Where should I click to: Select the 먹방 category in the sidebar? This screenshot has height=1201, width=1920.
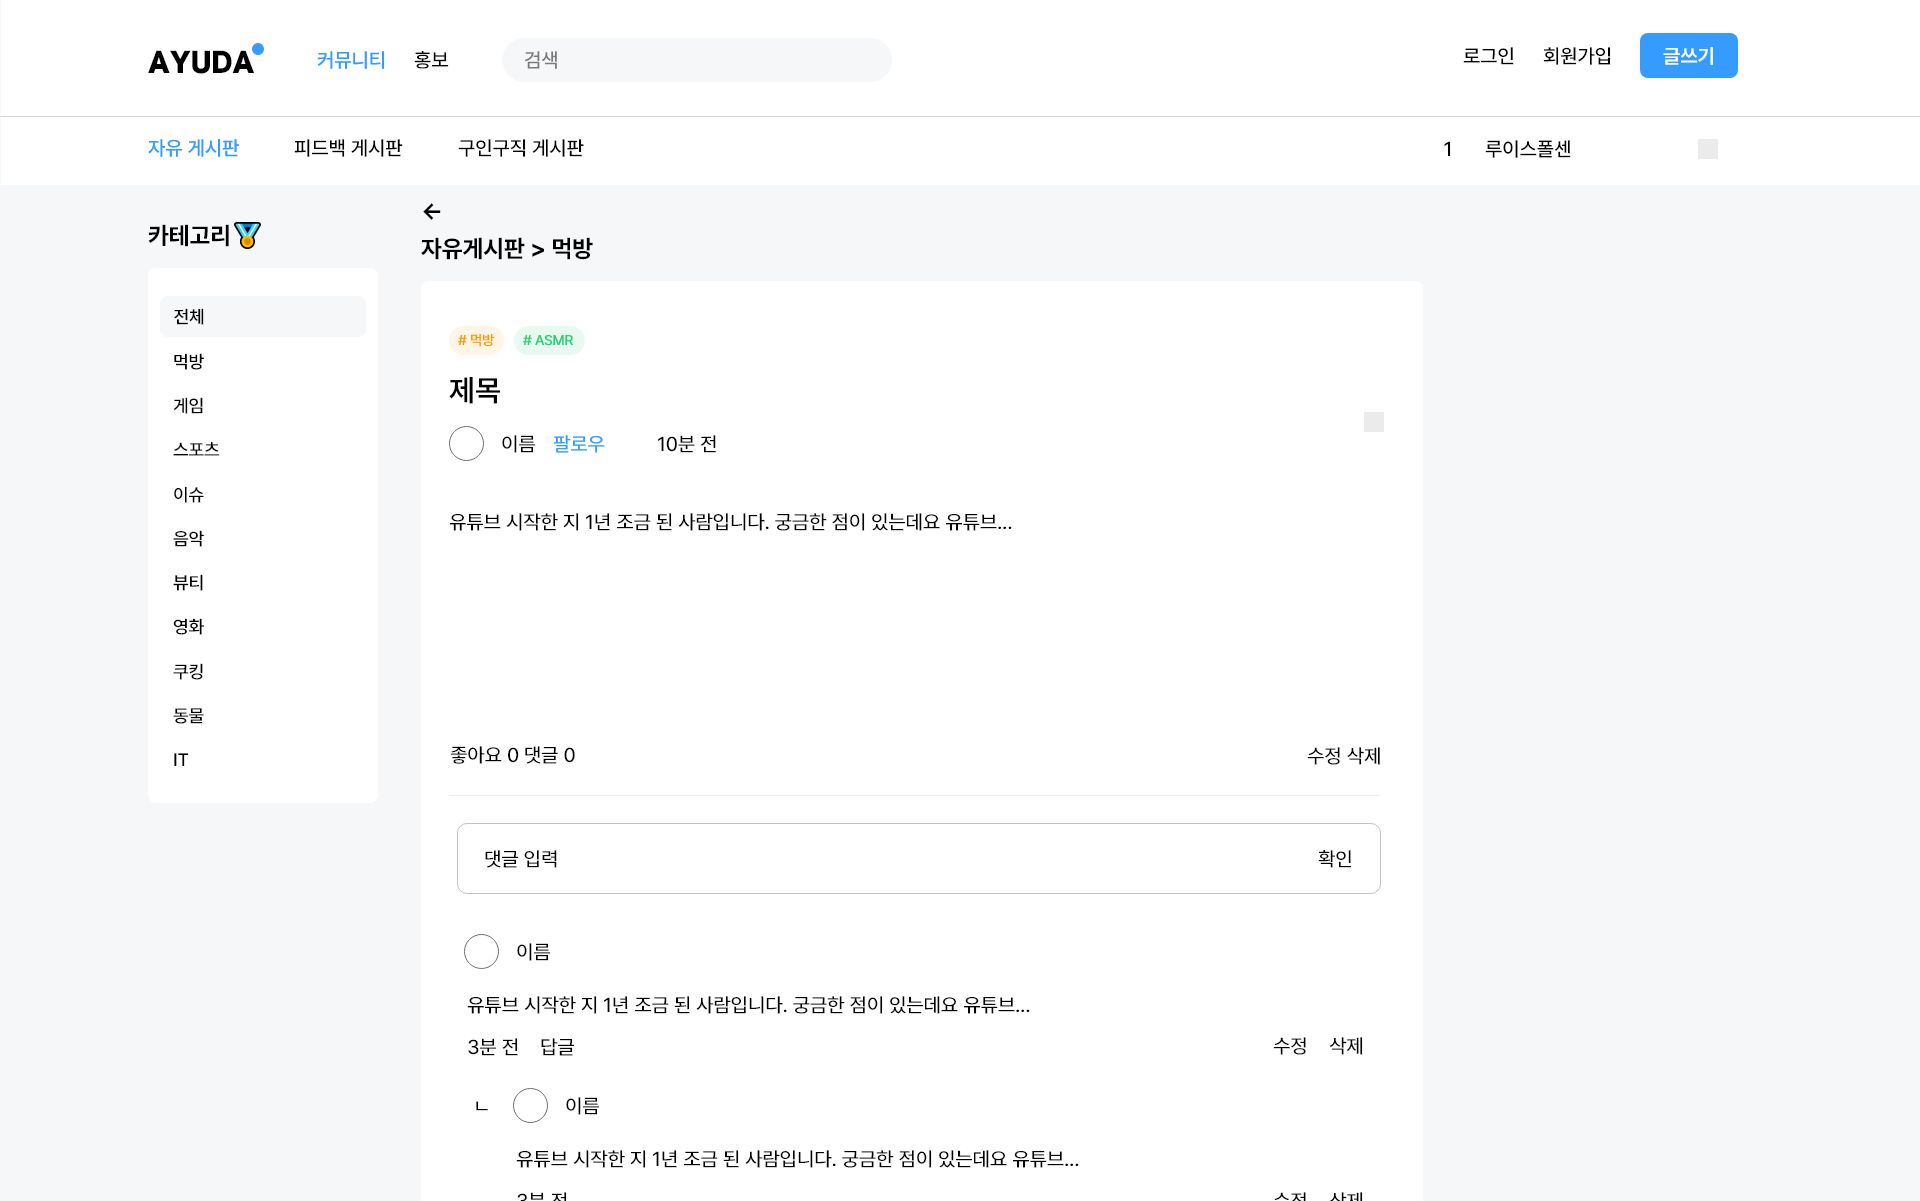tap(188, 361)
